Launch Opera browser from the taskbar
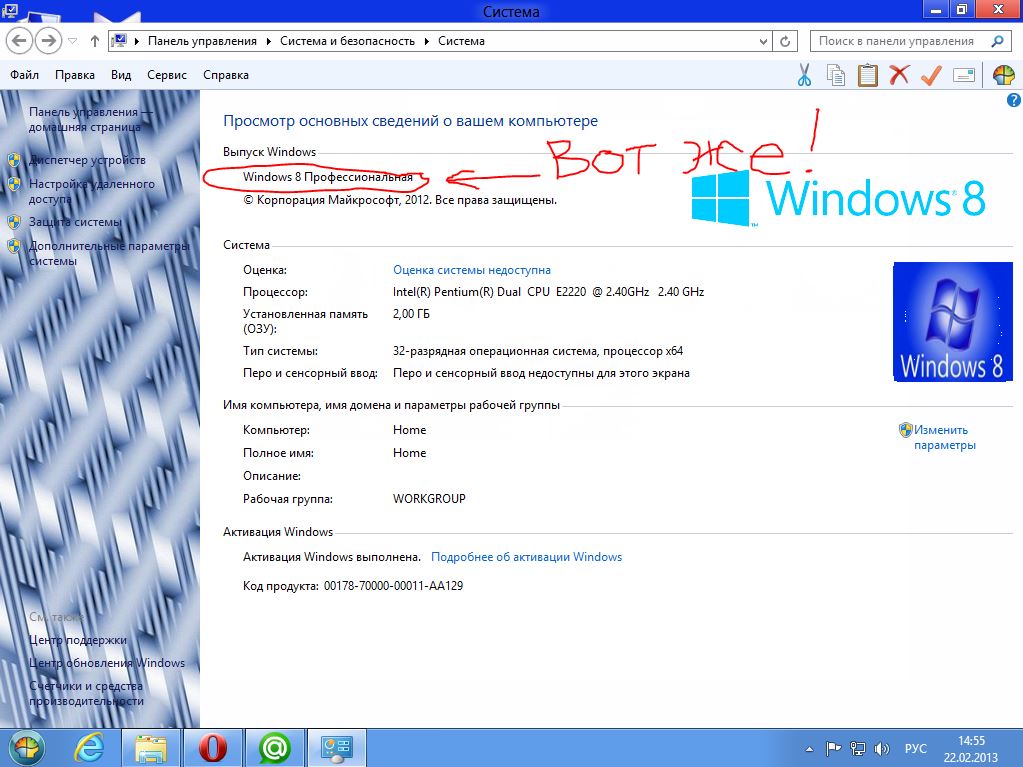Screen dimensions: 1023x767 (213, 748)
